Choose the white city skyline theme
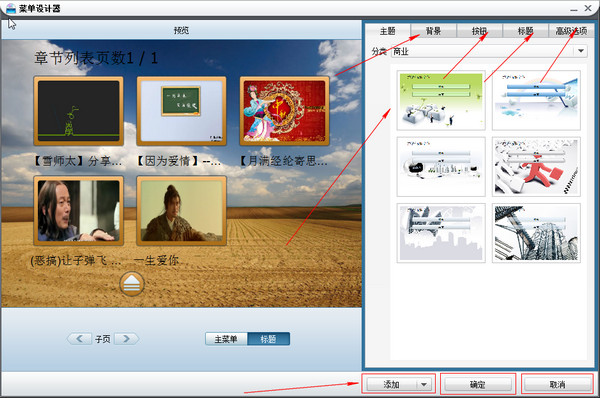Viewport: 600px width, 398px height. 441,166
